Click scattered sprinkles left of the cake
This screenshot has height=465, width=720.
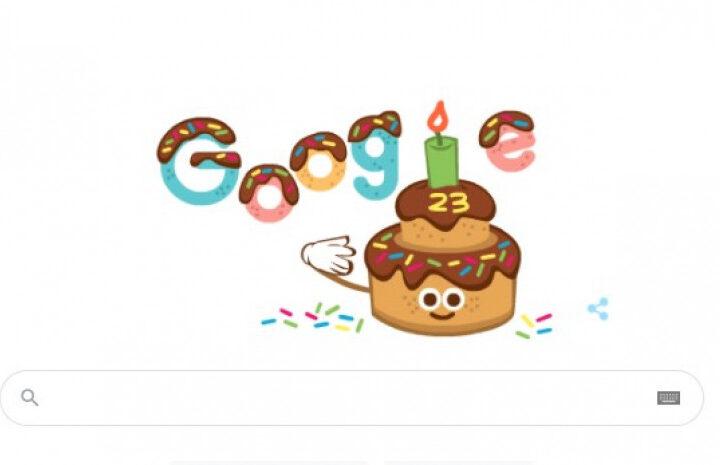[313, 317]
